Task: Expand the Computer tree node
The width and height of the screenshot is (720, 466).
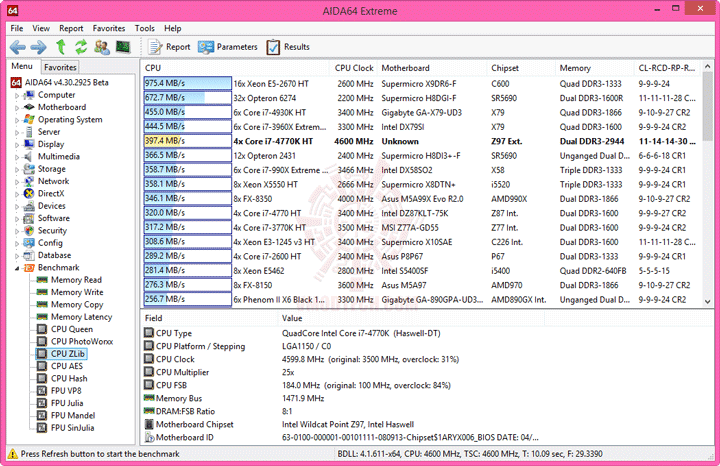Action: coord(17,95)
